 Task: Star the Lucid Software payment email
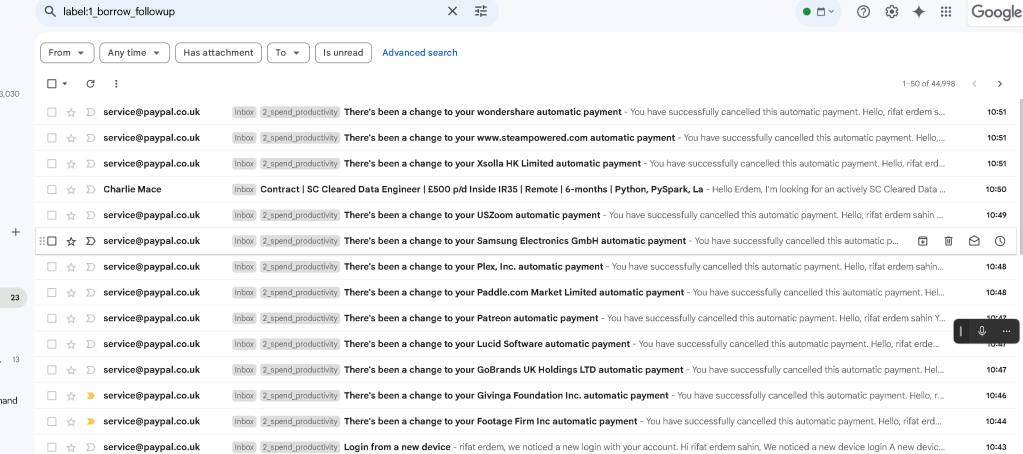pos(71,344)
